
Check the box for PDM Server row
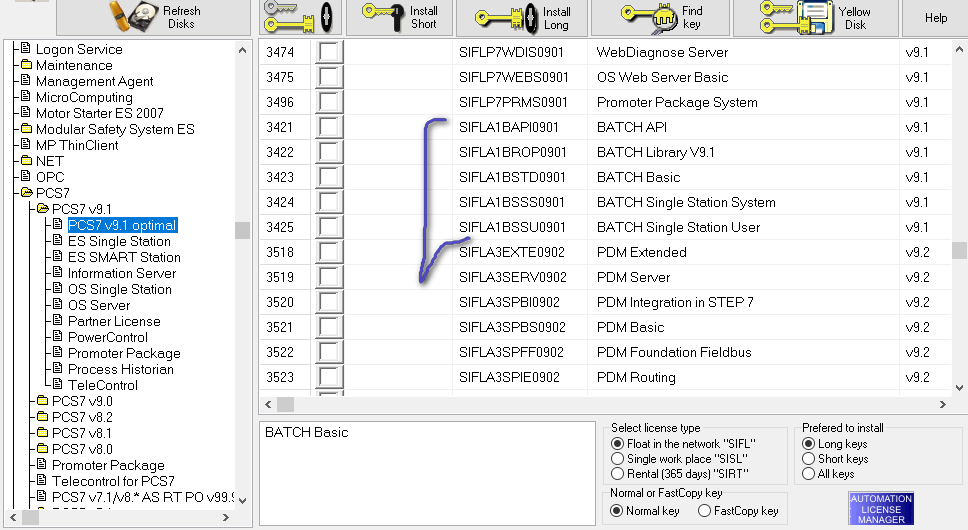point(329,277)
